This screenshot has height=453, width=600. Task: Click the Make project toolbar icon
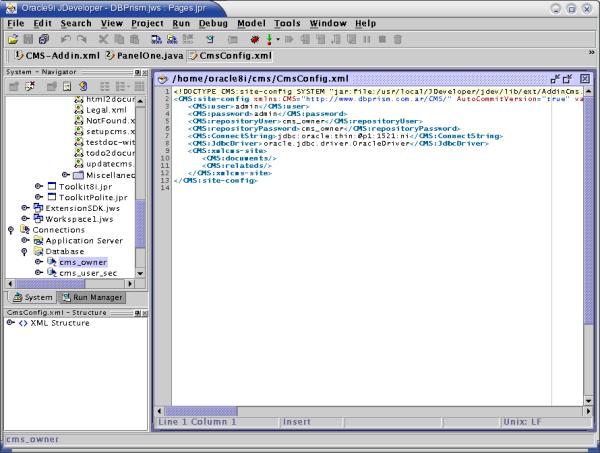click(x=156, y=39)
